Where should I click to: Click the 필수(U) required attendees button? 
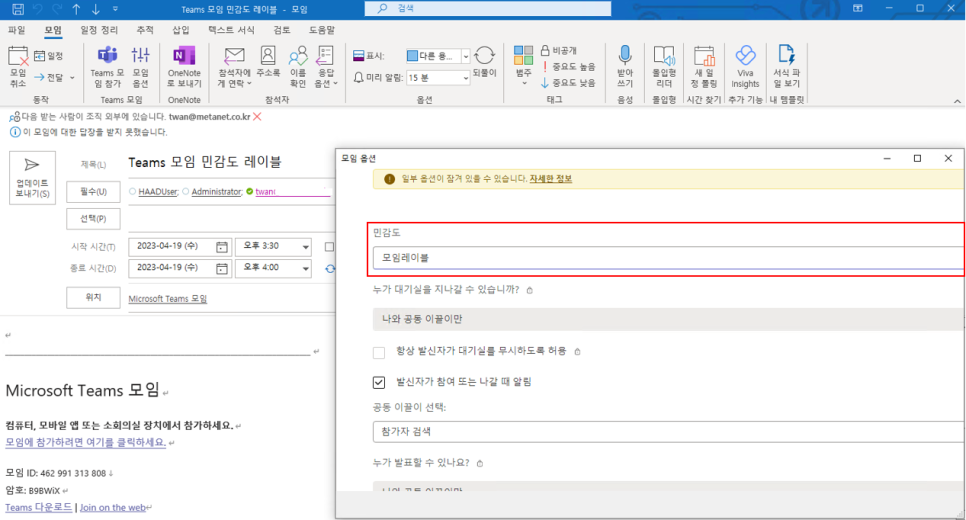(x=93, y=192)
